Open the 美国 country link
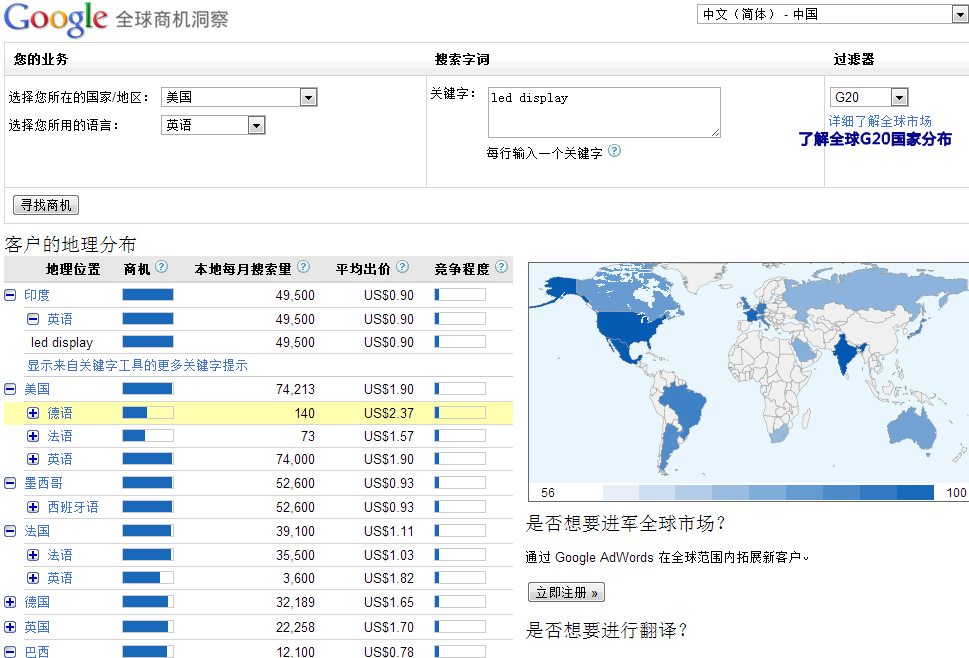This screenshot has width=969, height=658. pos(37,389)
